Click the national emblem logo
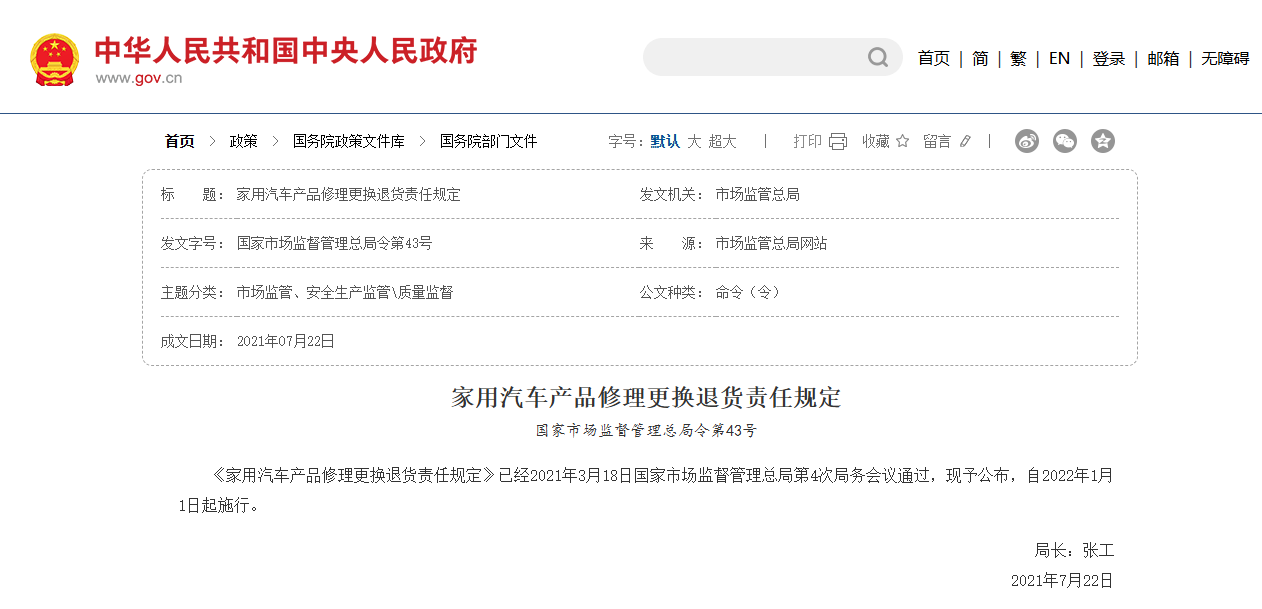Image resolution: width=1262 pixels, height=609 pixels. (x=54, y=59)
